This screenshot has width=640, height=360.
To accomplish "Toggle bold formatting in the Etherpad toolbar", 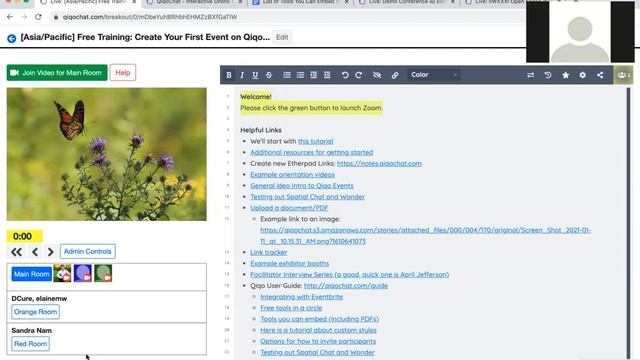I will pyautogui.click(x=229, y=75).
